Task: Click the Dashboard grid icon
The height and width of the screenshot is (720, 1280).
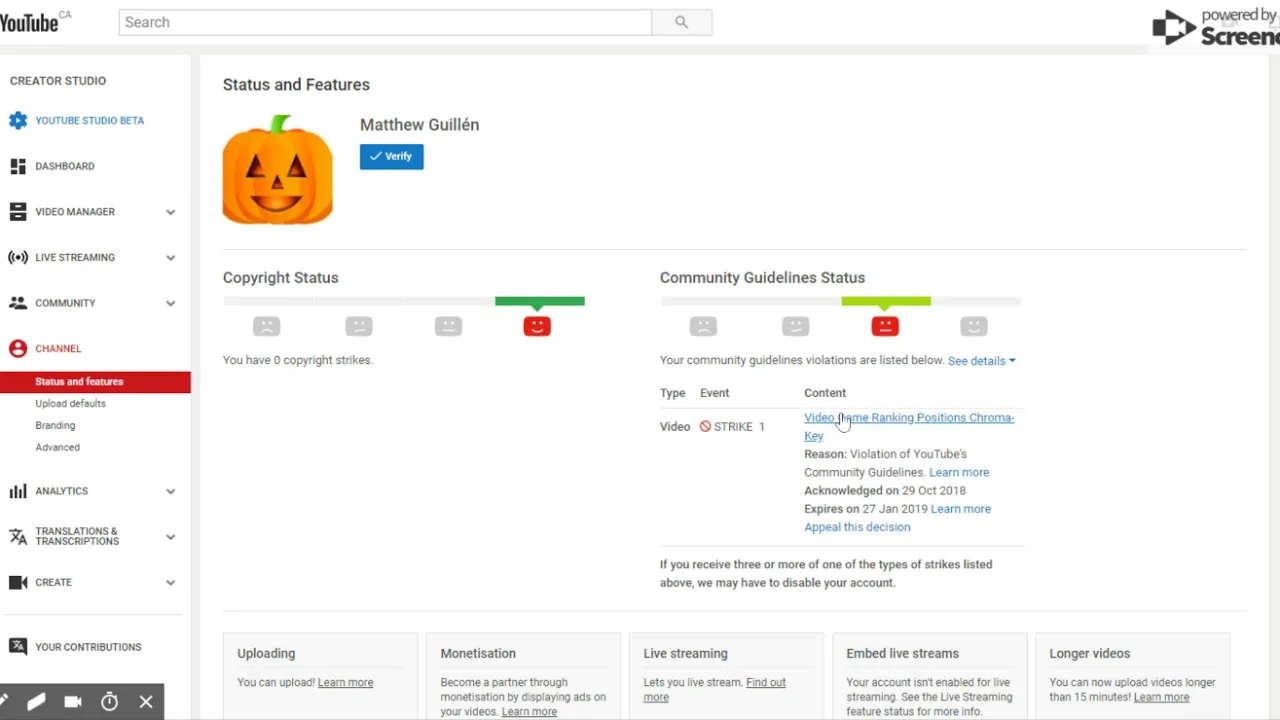Action: pos(18,166)
